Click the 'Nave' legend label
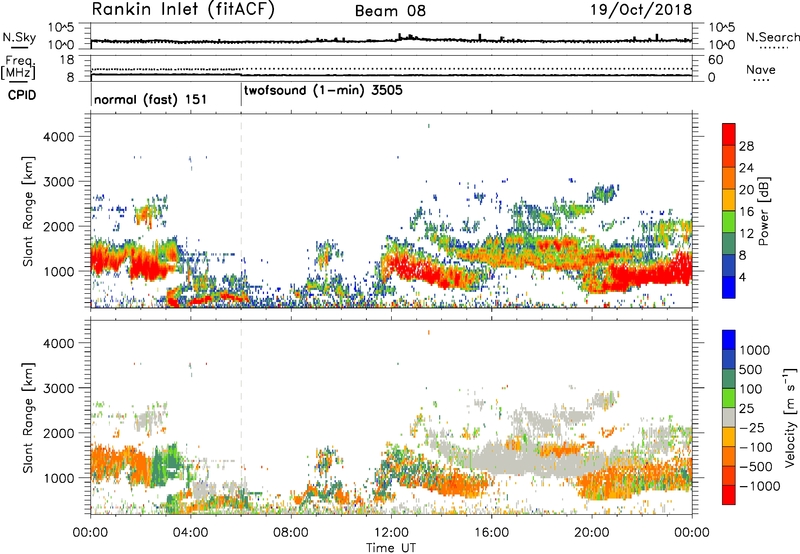The width and height of the screenshot is (800, 554). click(x=760, y=70)
